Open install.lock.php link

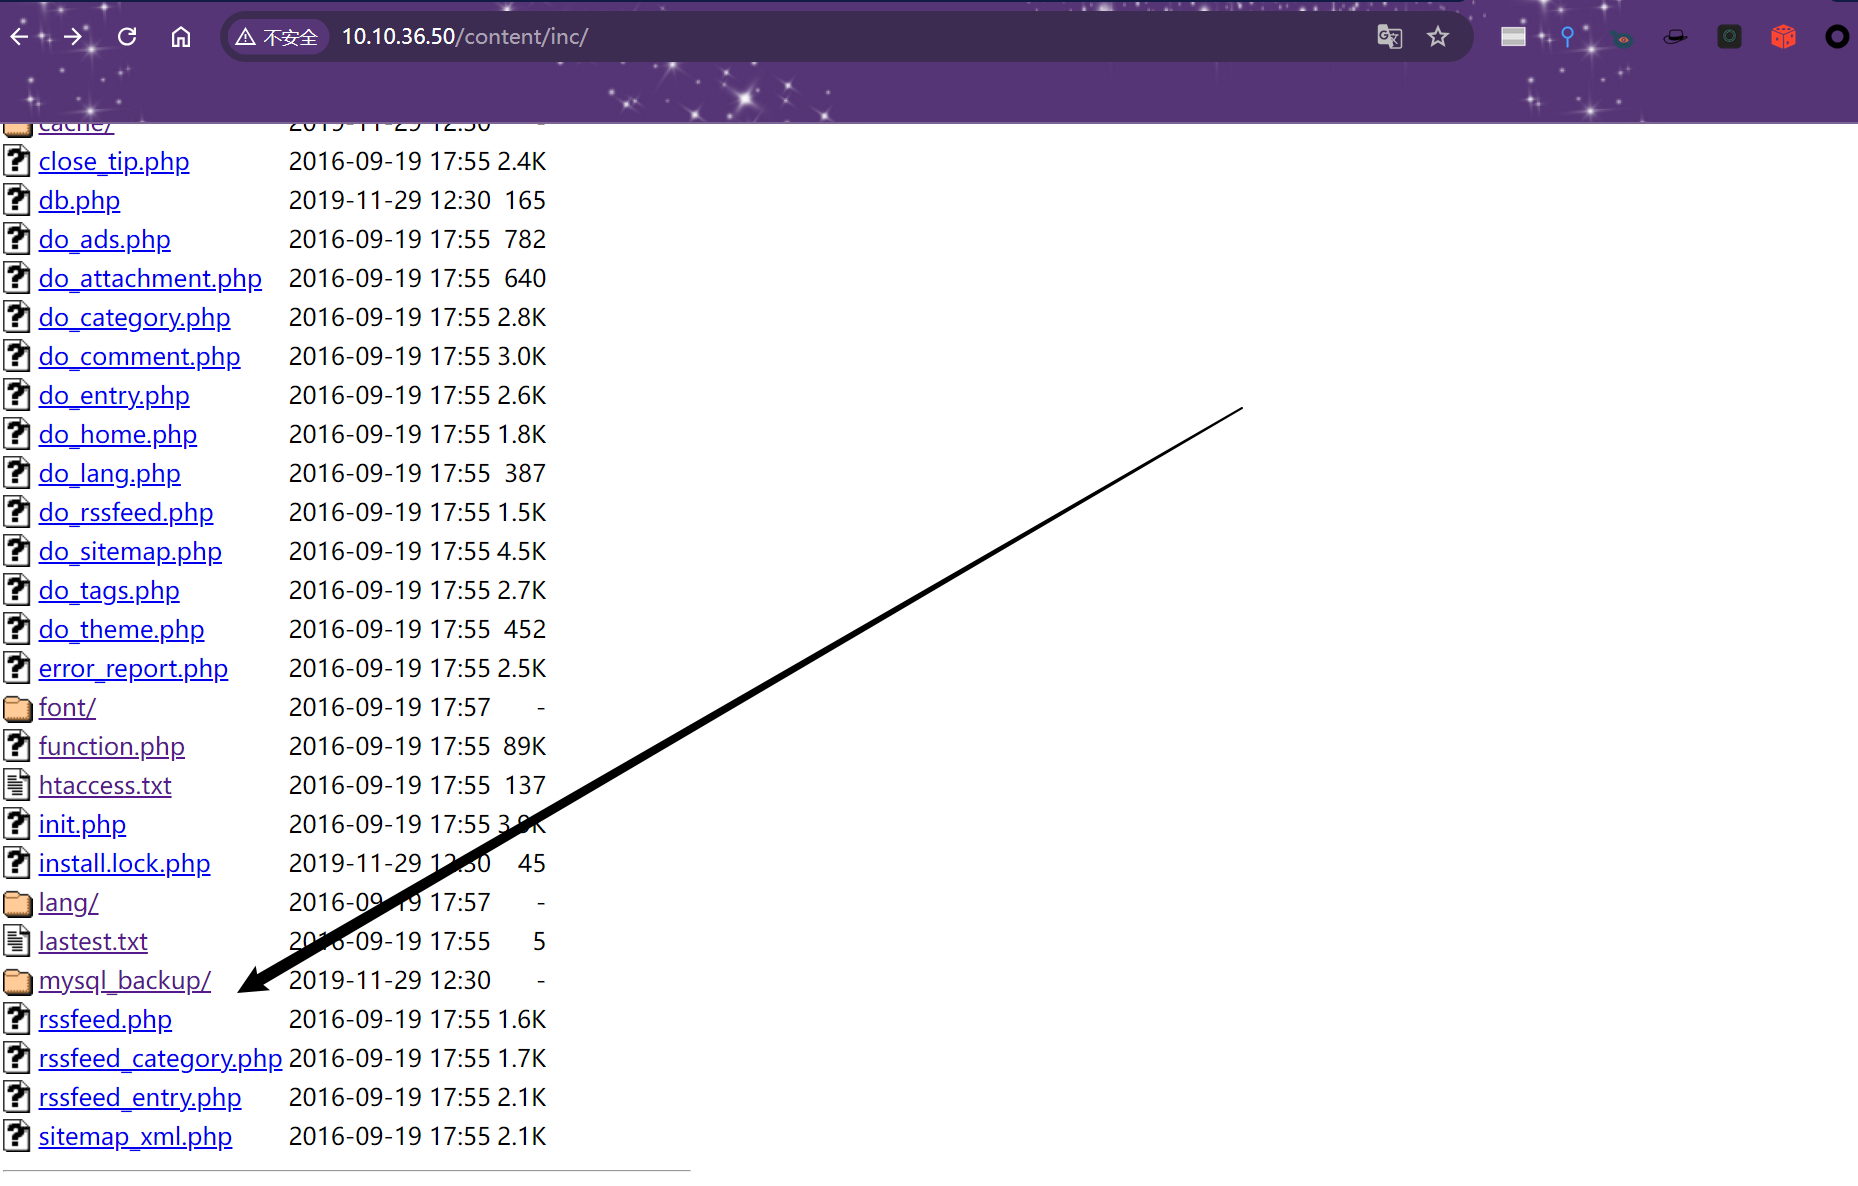pyautogui.click(x=125, y=864)
